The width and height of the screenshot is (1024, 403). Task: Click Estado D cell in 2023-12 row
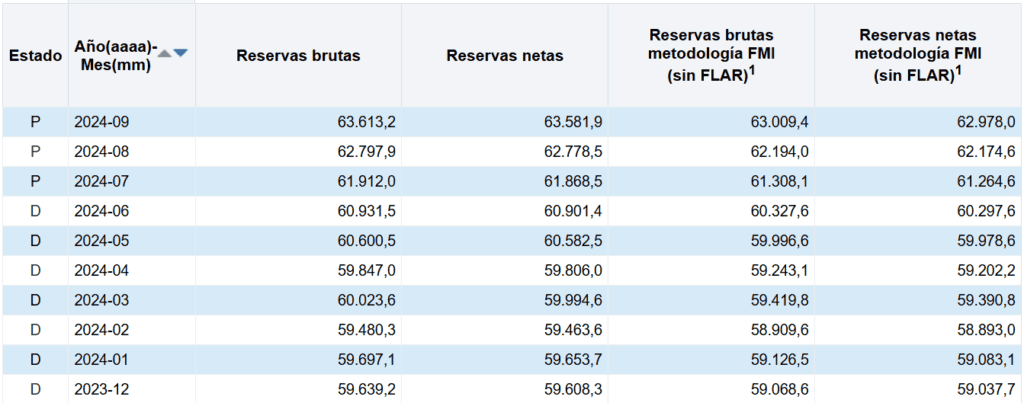(35, 389)
